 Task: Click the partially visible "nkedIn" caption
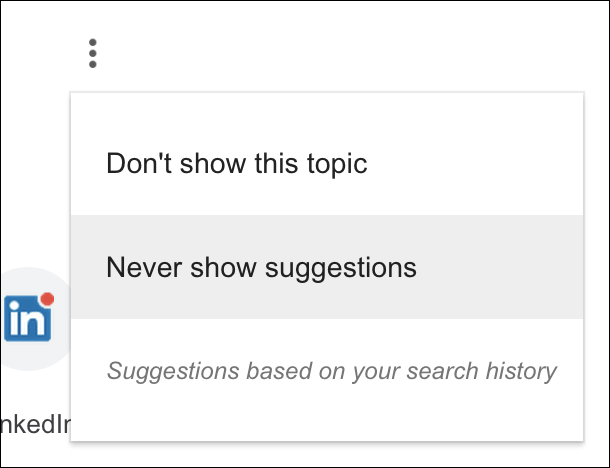[x=35, y=424]
